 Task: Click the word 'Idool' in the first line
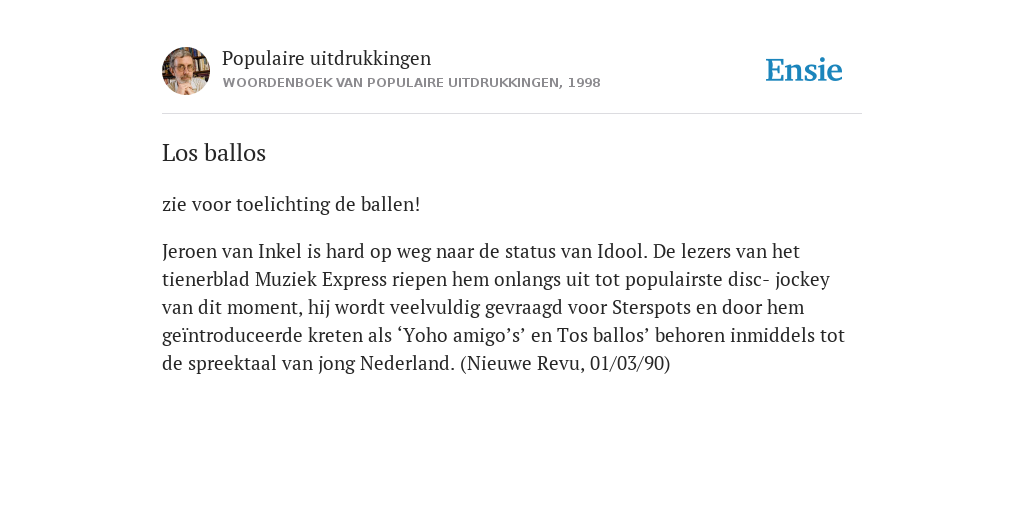[622, 251]
